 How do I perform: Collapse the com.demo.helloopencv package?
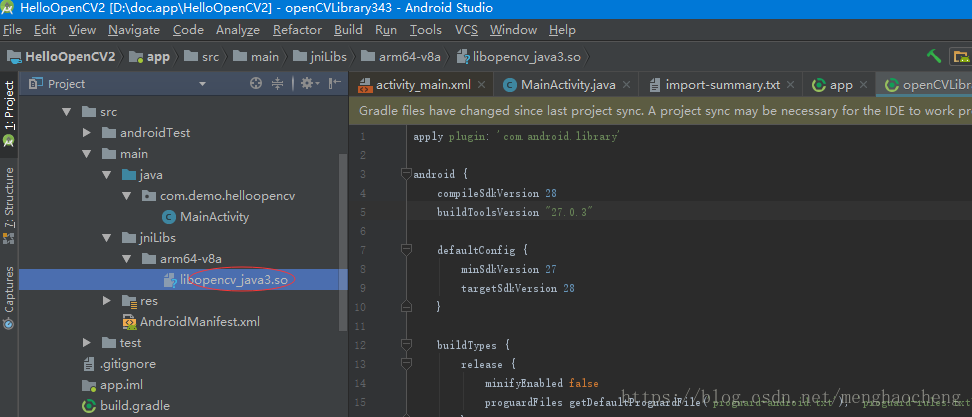pos(127,196)
